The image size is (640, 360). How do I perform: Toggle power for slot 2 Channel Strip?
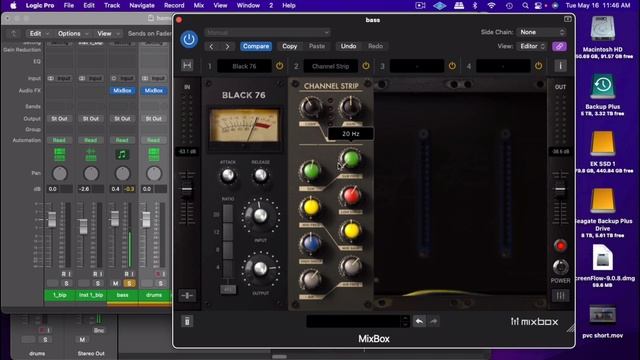pyautogui.click(x=366, y=66)
